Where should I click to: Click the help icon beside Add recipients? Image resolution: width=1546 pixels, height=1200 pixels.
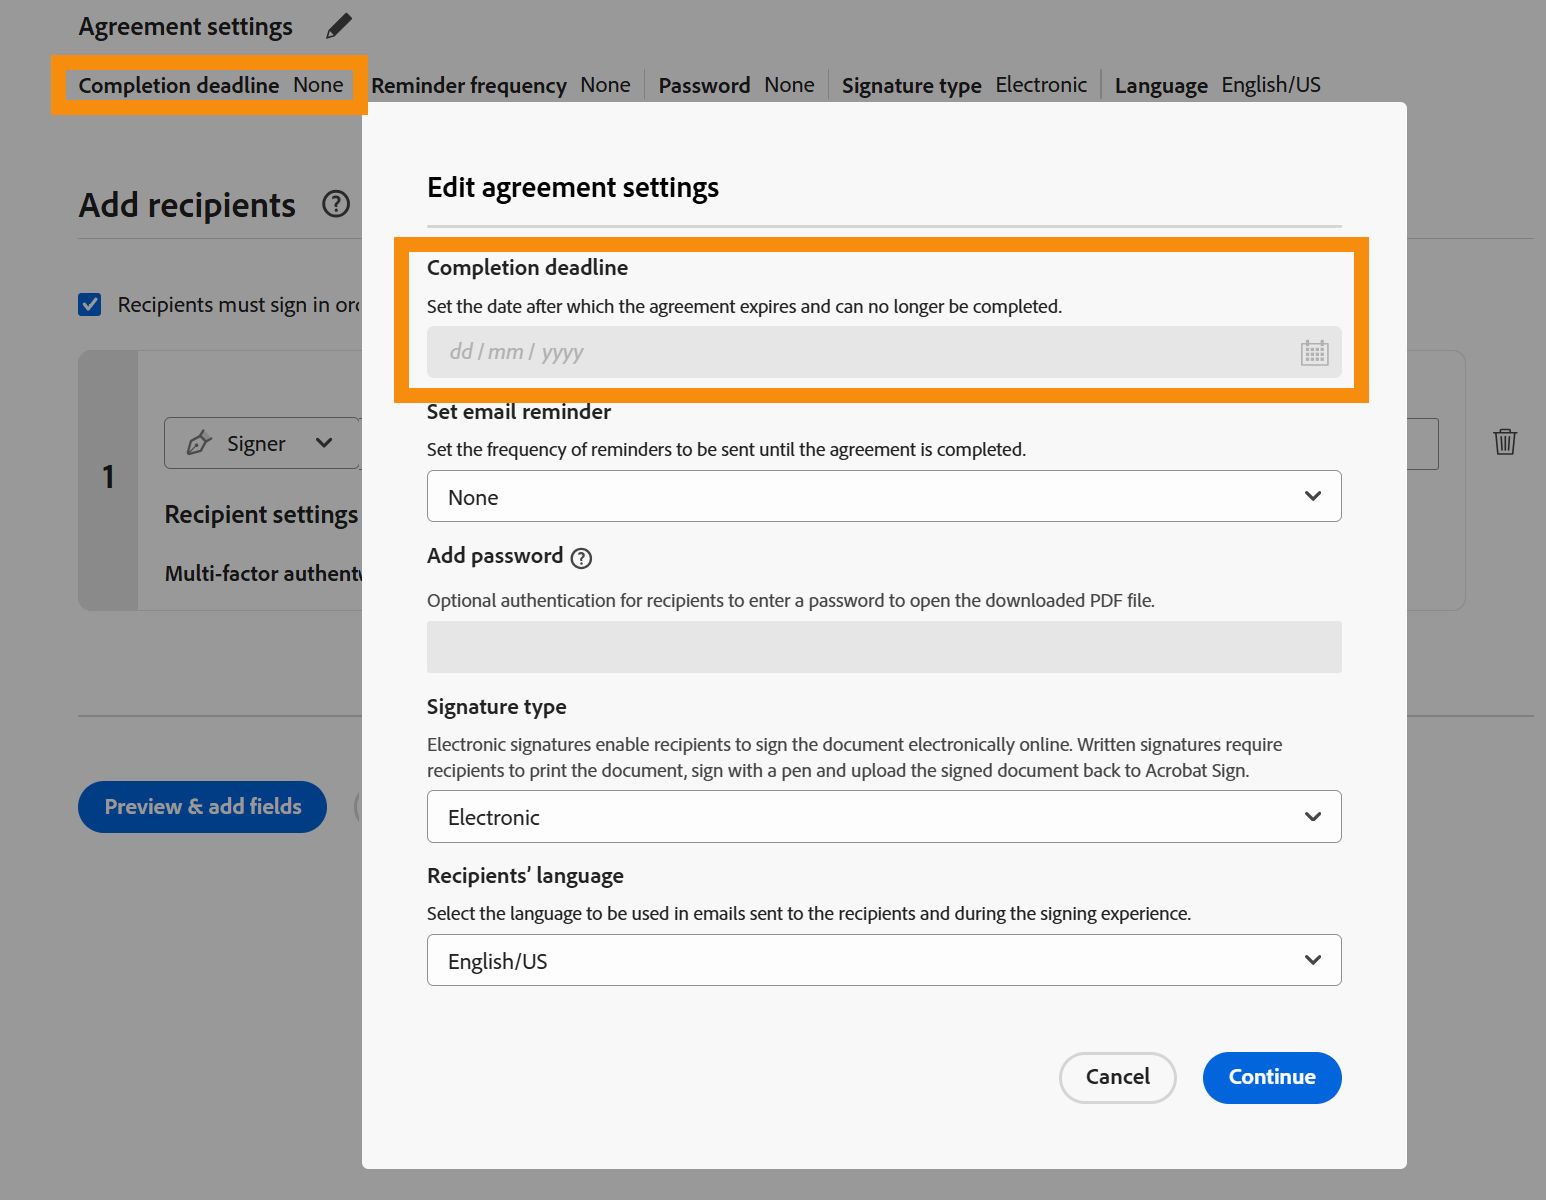pyautogui.click(x=336, y=204)
